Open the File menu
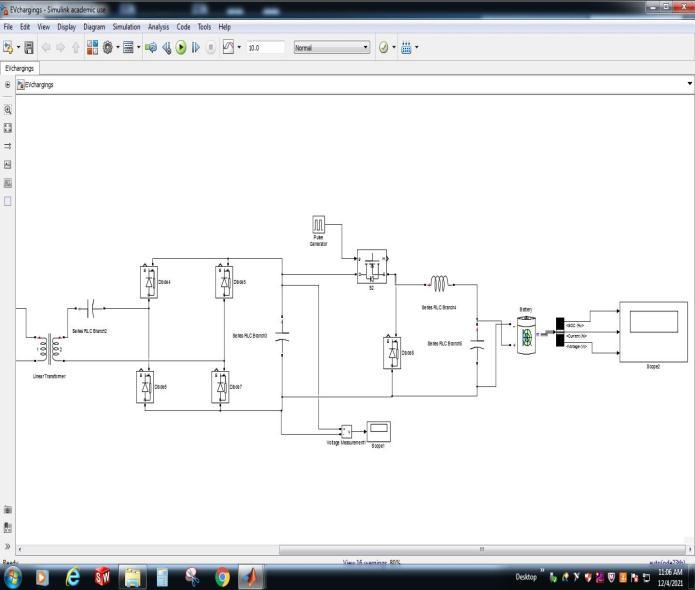This screenshot has width=695, height=590. coord(8,27)
